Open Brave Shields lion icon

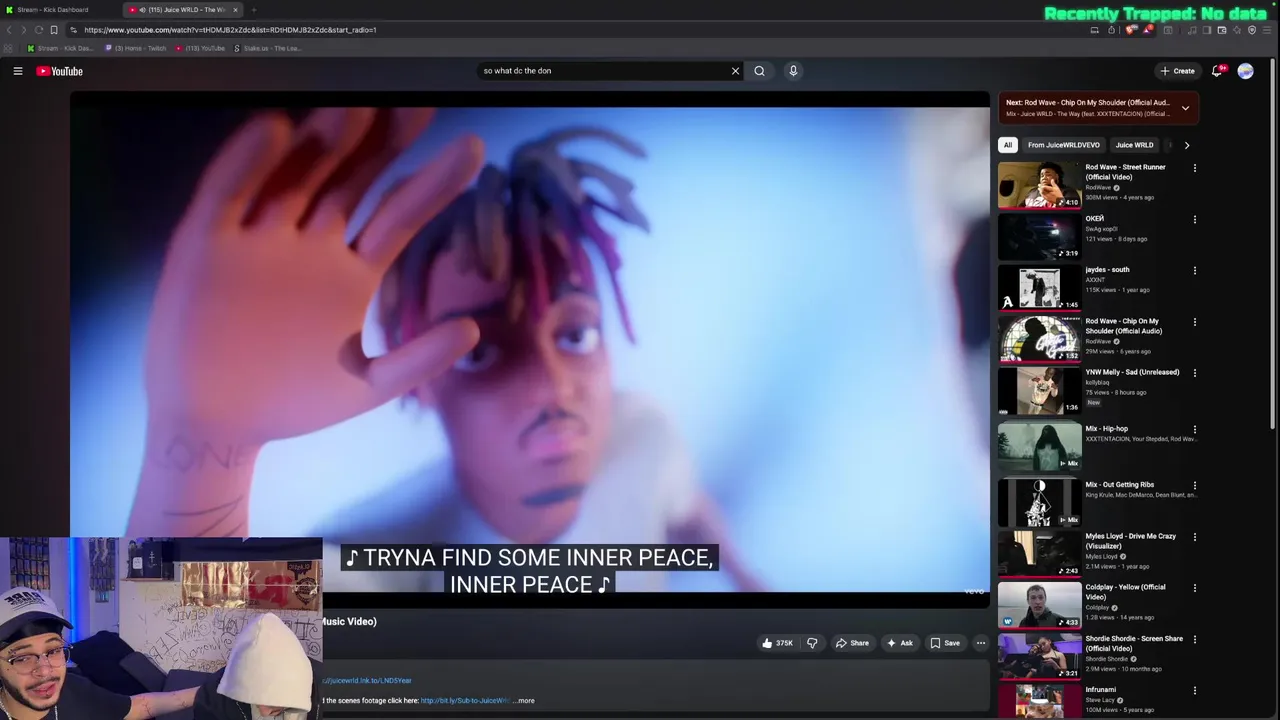coord(1129,30)
